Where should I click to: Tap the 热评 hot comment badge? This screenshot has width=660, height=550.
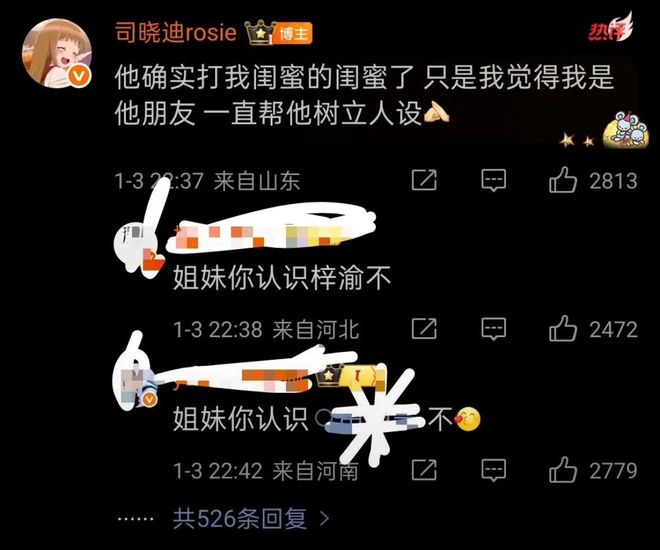[x=610, y=27]
